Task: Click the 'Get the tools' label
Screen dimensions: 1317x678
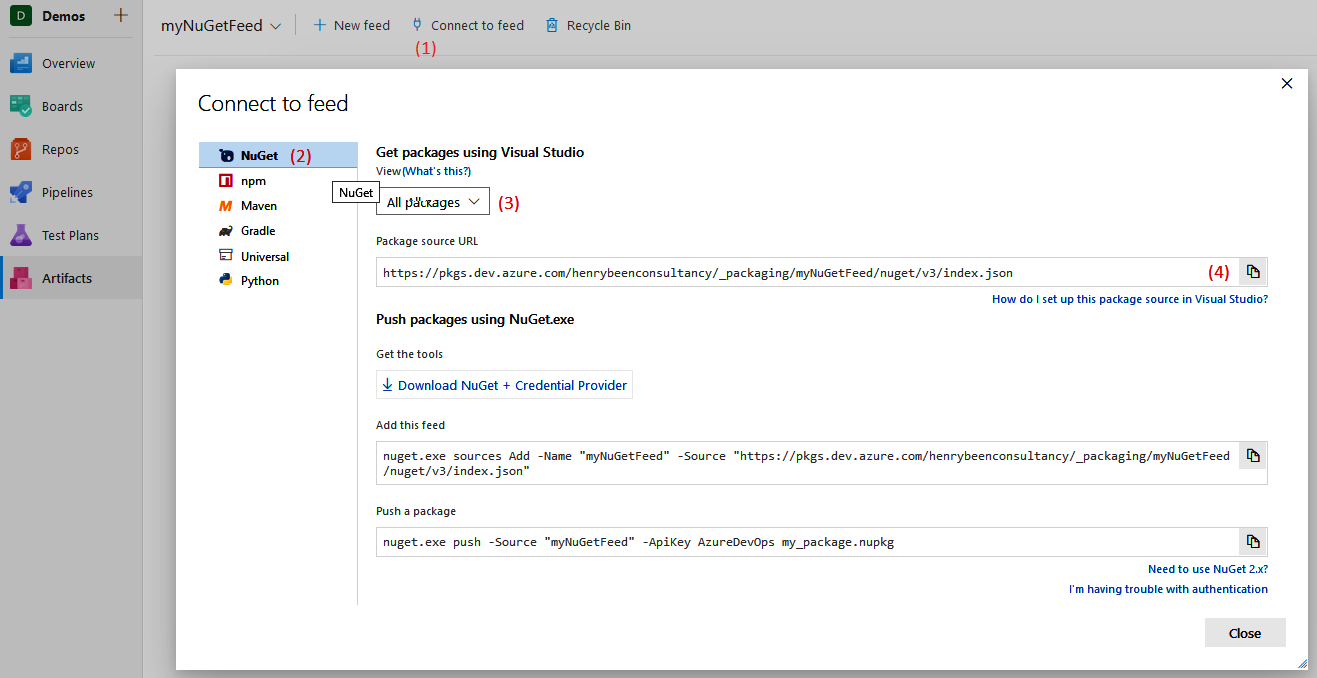Action: (x=409, y=354)
